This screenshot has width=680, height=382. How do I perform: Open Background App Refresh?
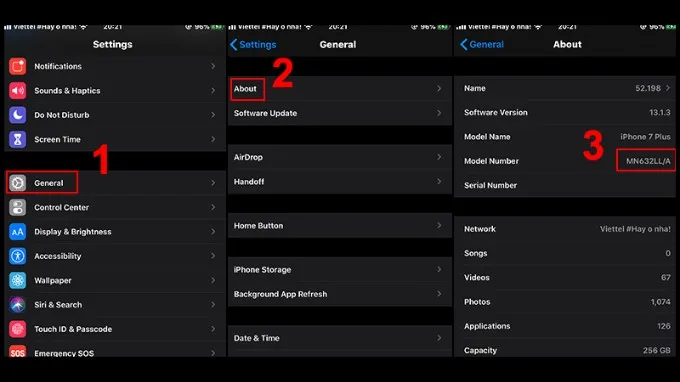coord(340,294)
